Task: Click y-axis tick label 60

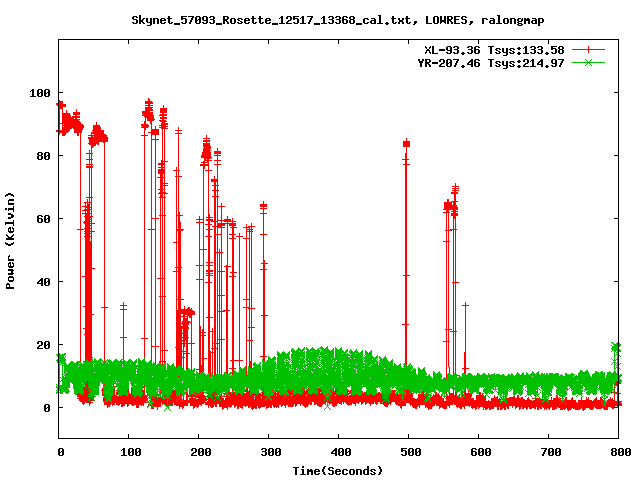Action: click(43, 219)
